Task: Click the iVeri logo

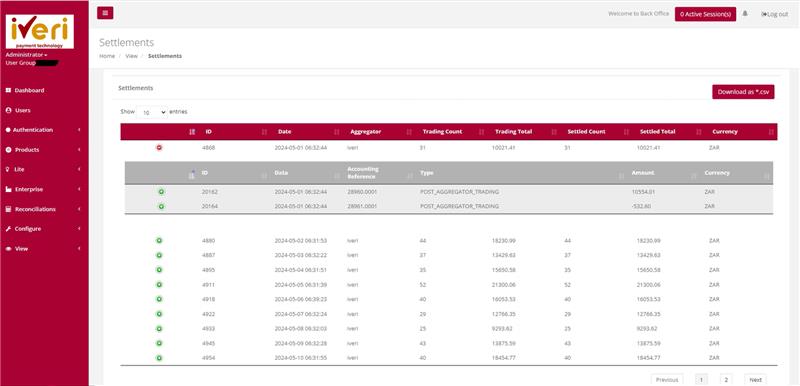Action: (x=39, y=32)
